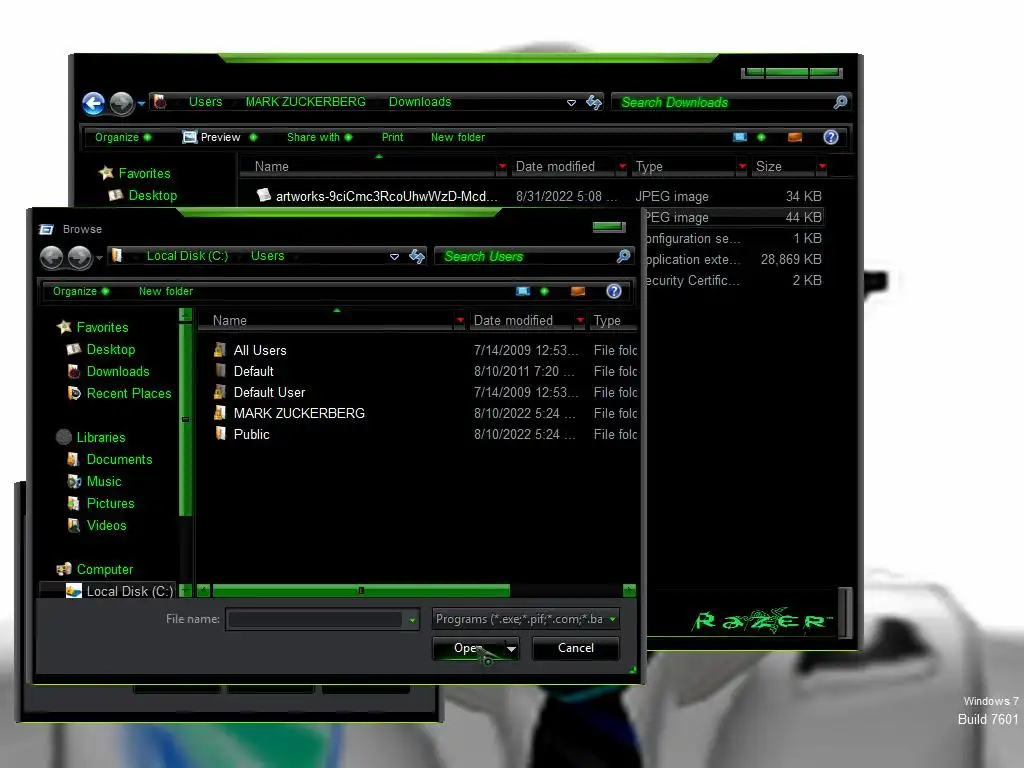Click Local Disk (C:) breadcrumb
1024x768 pixels.
pyautogui.click(x=187, y=256)
